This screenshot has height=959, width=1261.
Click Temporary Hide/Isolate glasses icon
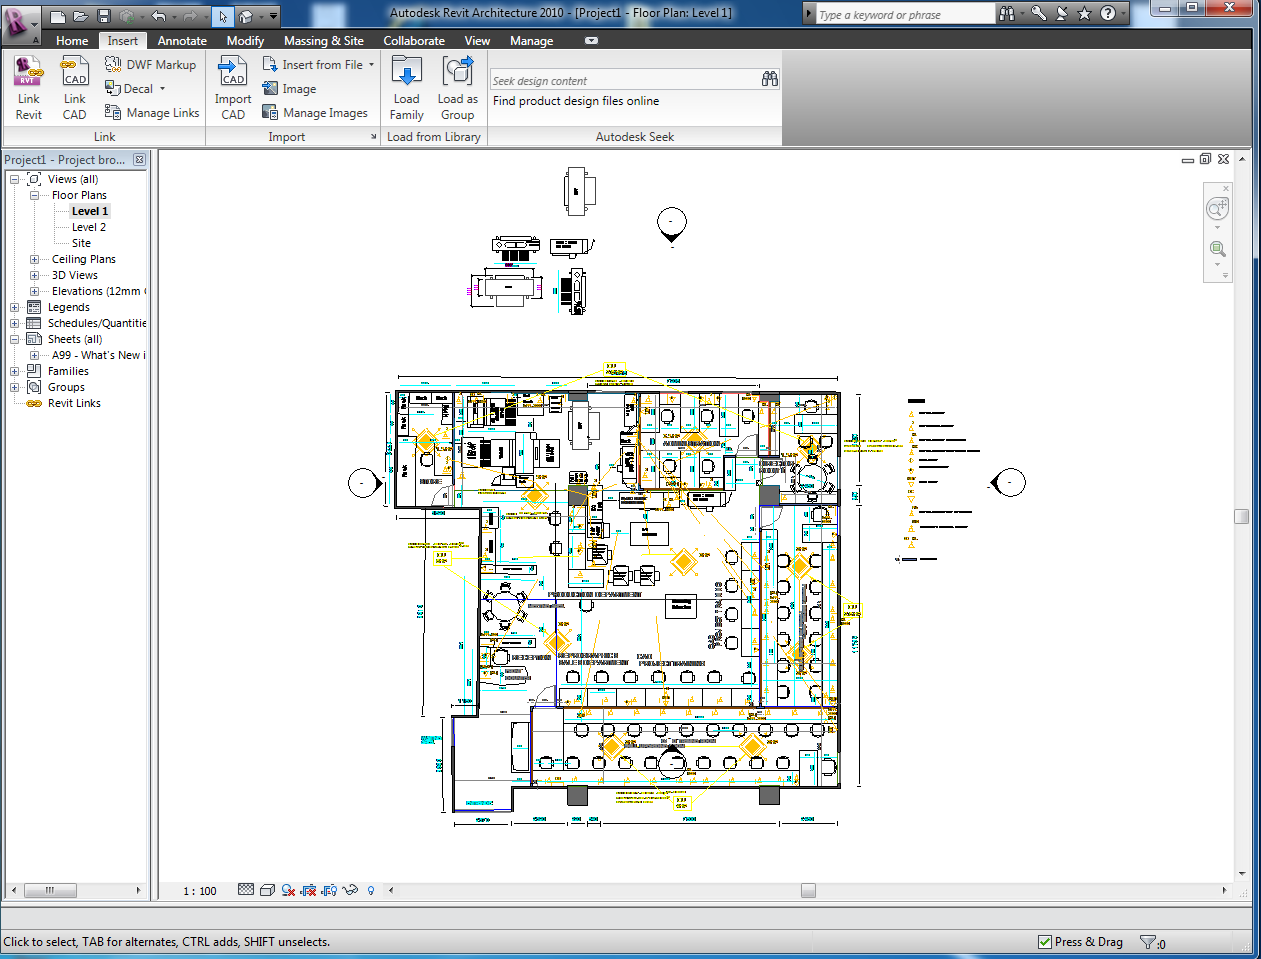tap(350, 890)
